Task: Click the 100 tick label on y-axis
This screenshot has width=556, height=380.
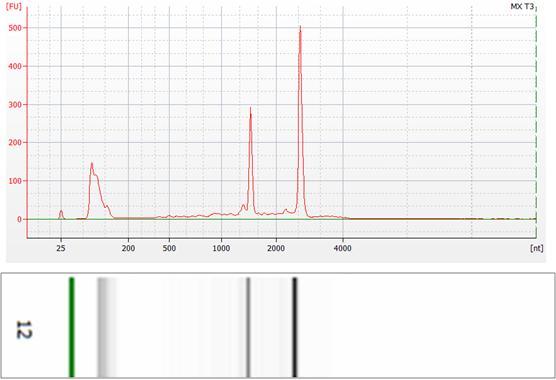Action: (x=15, y=181)
